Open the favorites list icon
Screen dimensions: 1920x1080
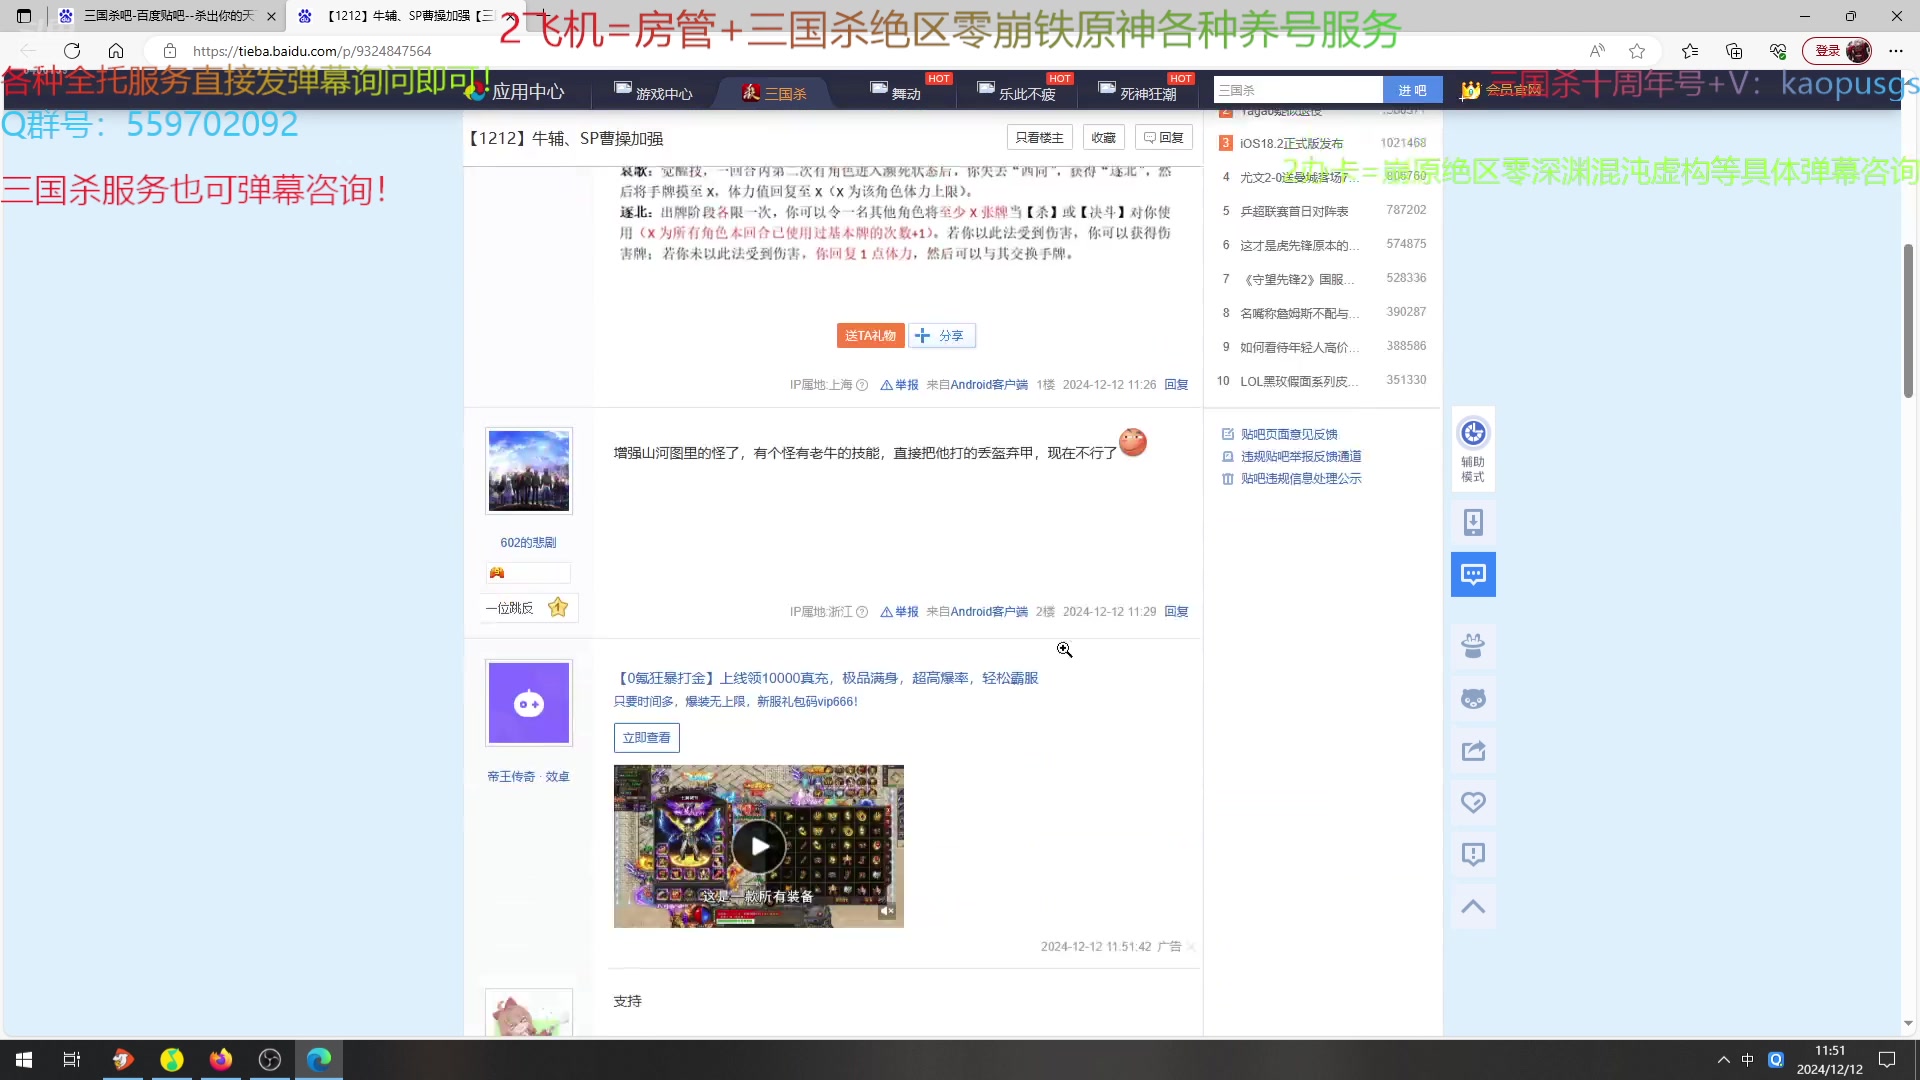[x=1690, y=51]
